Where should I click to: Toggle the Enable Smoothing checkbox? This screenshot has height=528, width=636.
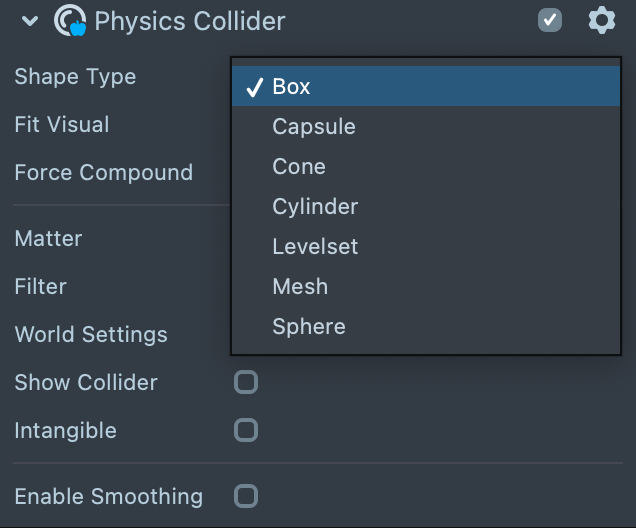(x=245, y=496)
